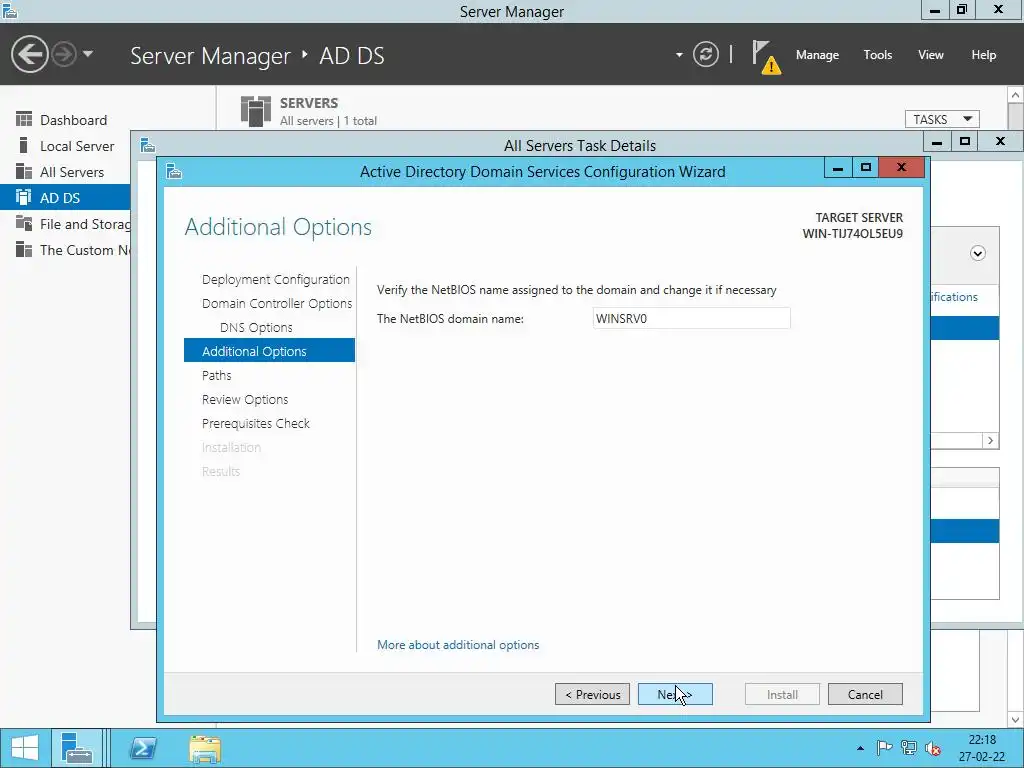Click the Previous button in wizard

(592, 694)
